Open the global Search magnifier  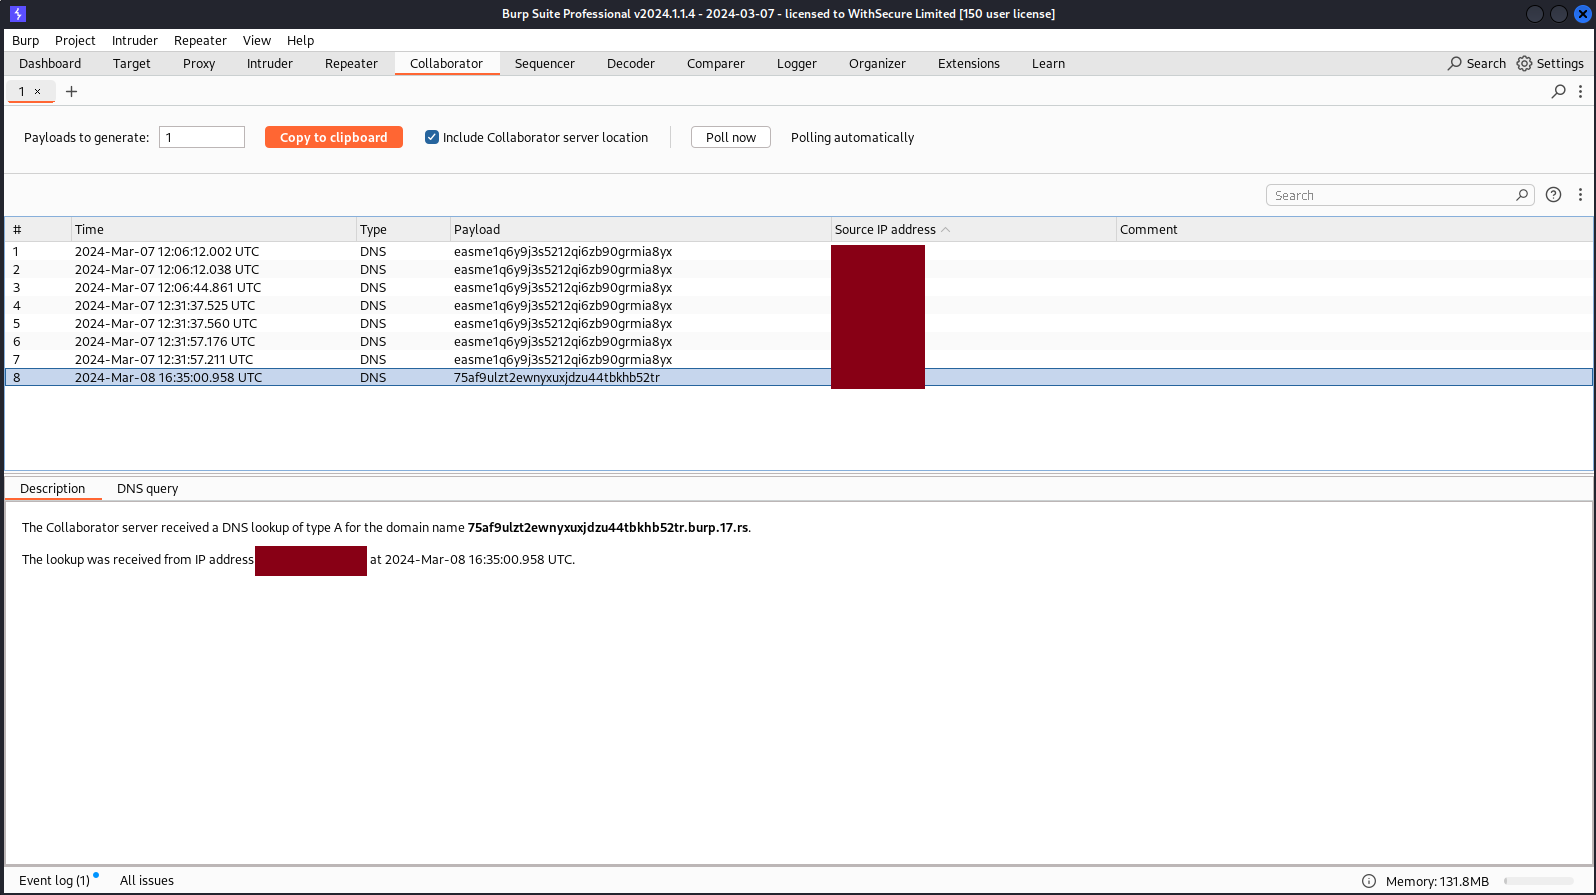point(1454,63)
